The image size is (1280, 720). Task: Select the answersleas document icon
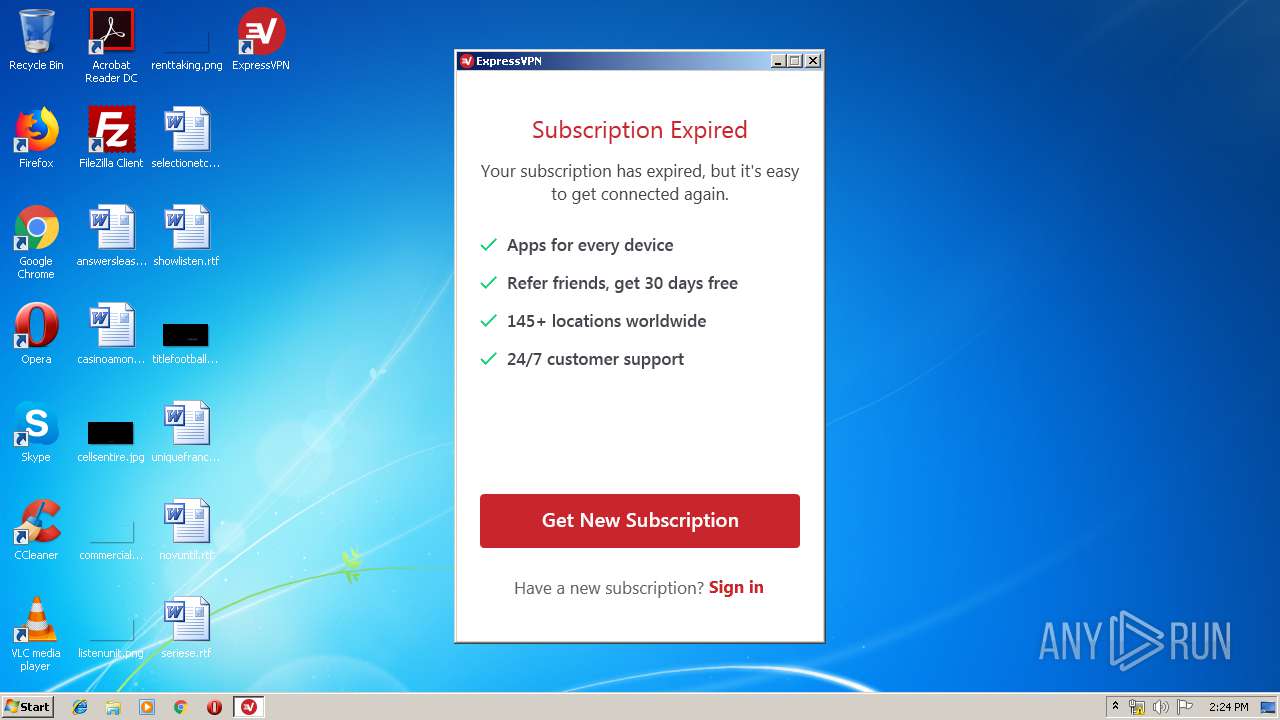pos(111,236)
